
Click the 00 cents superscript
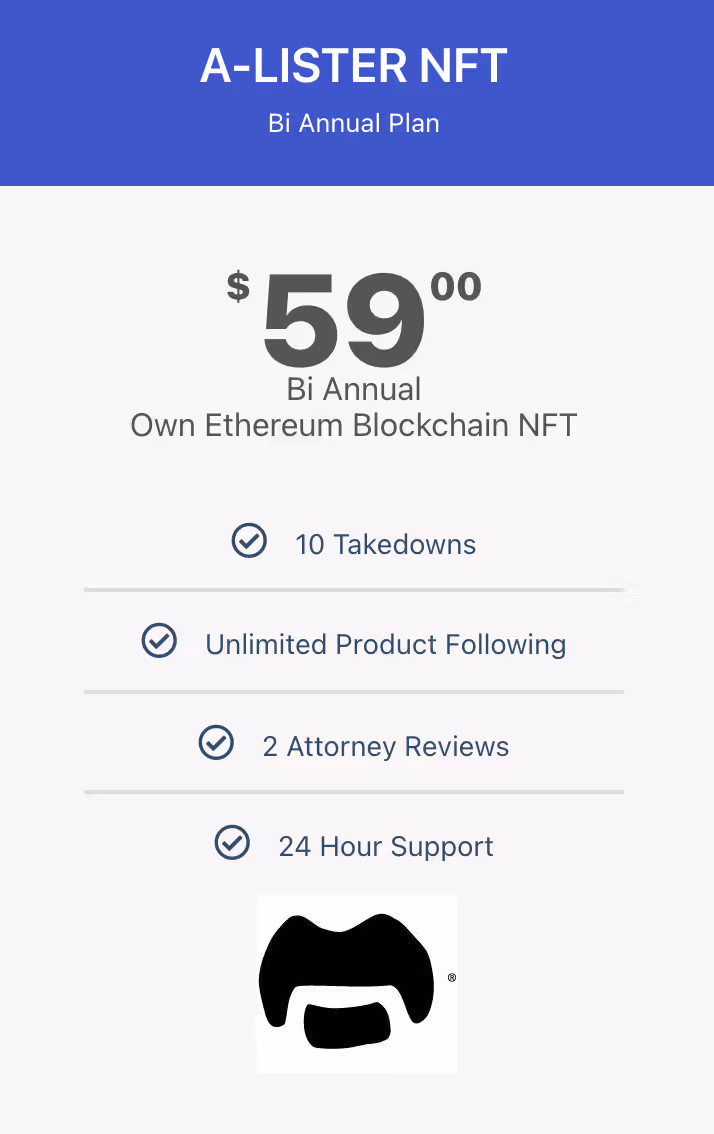coord(456,287)
